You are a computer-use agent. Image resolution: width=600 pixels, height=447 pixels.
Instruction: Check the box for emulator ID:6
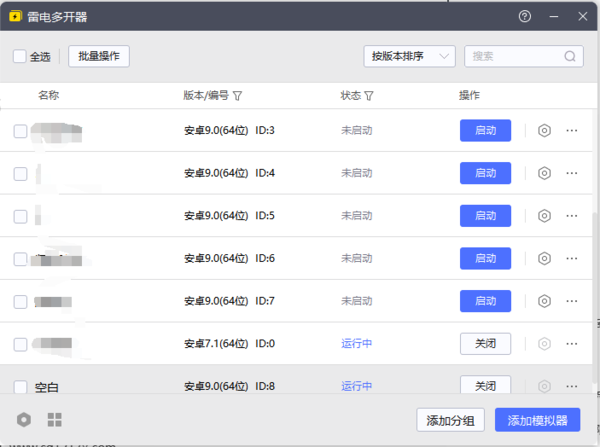pos(20,259)
